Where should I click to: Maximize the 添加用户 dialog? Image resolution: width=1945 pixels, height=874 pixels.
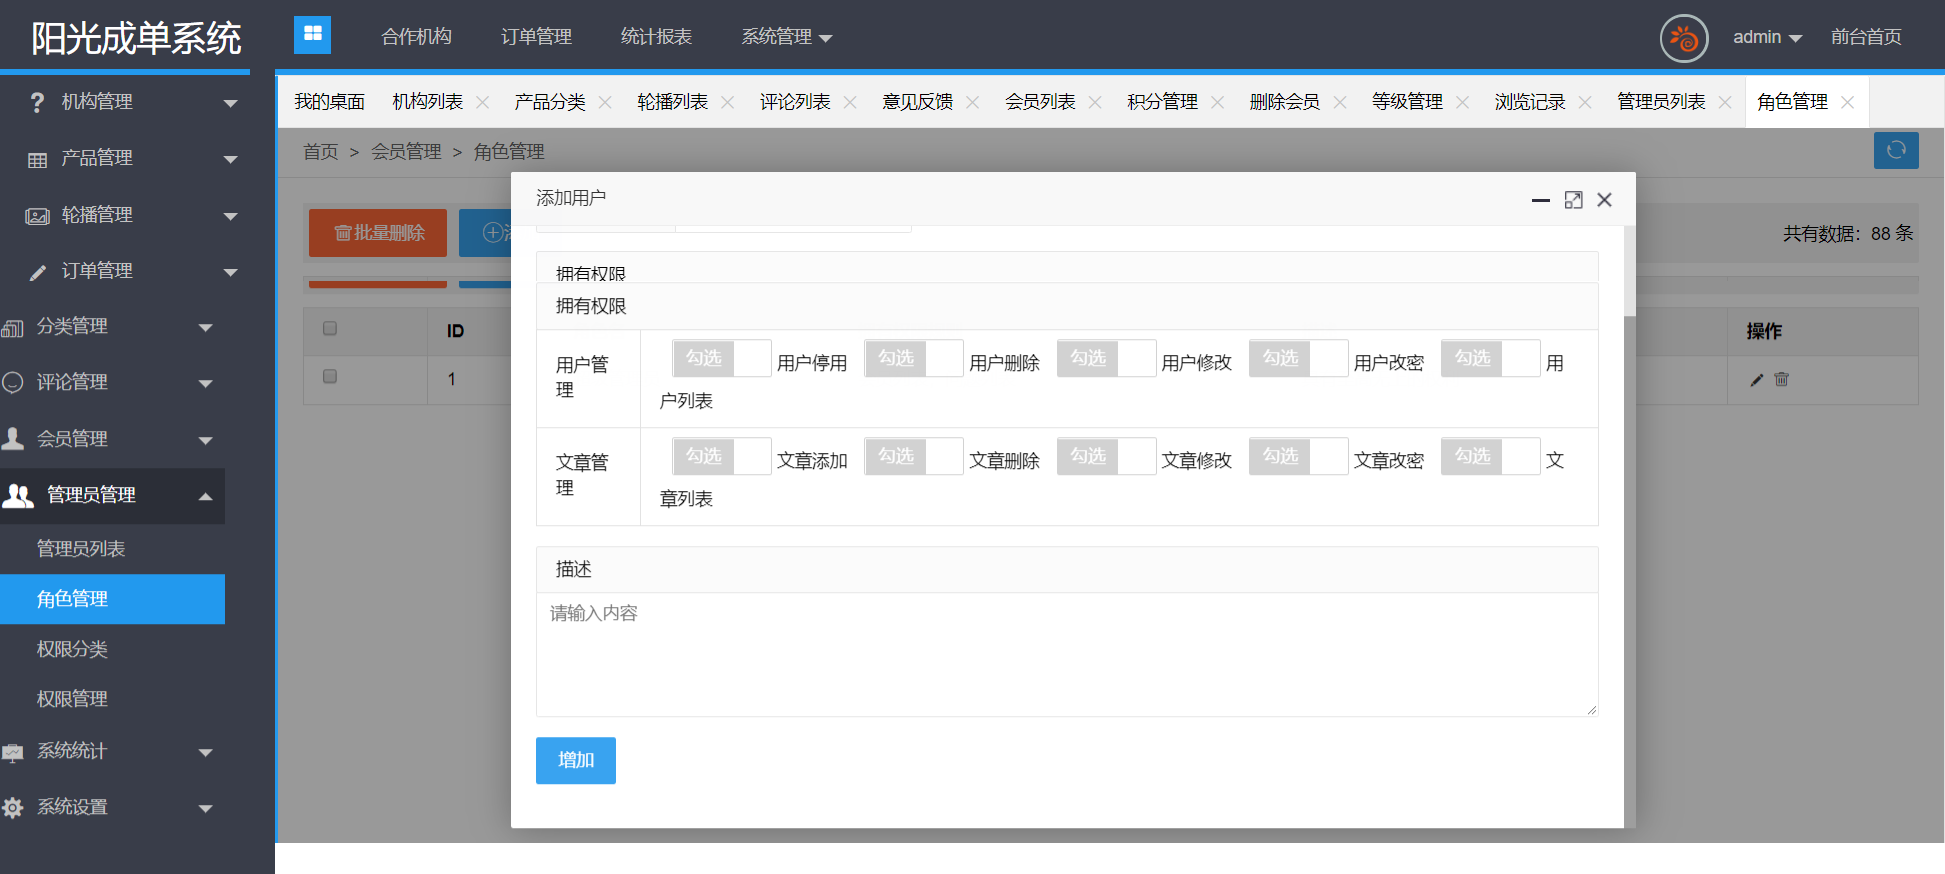(x=1573, y=200)
